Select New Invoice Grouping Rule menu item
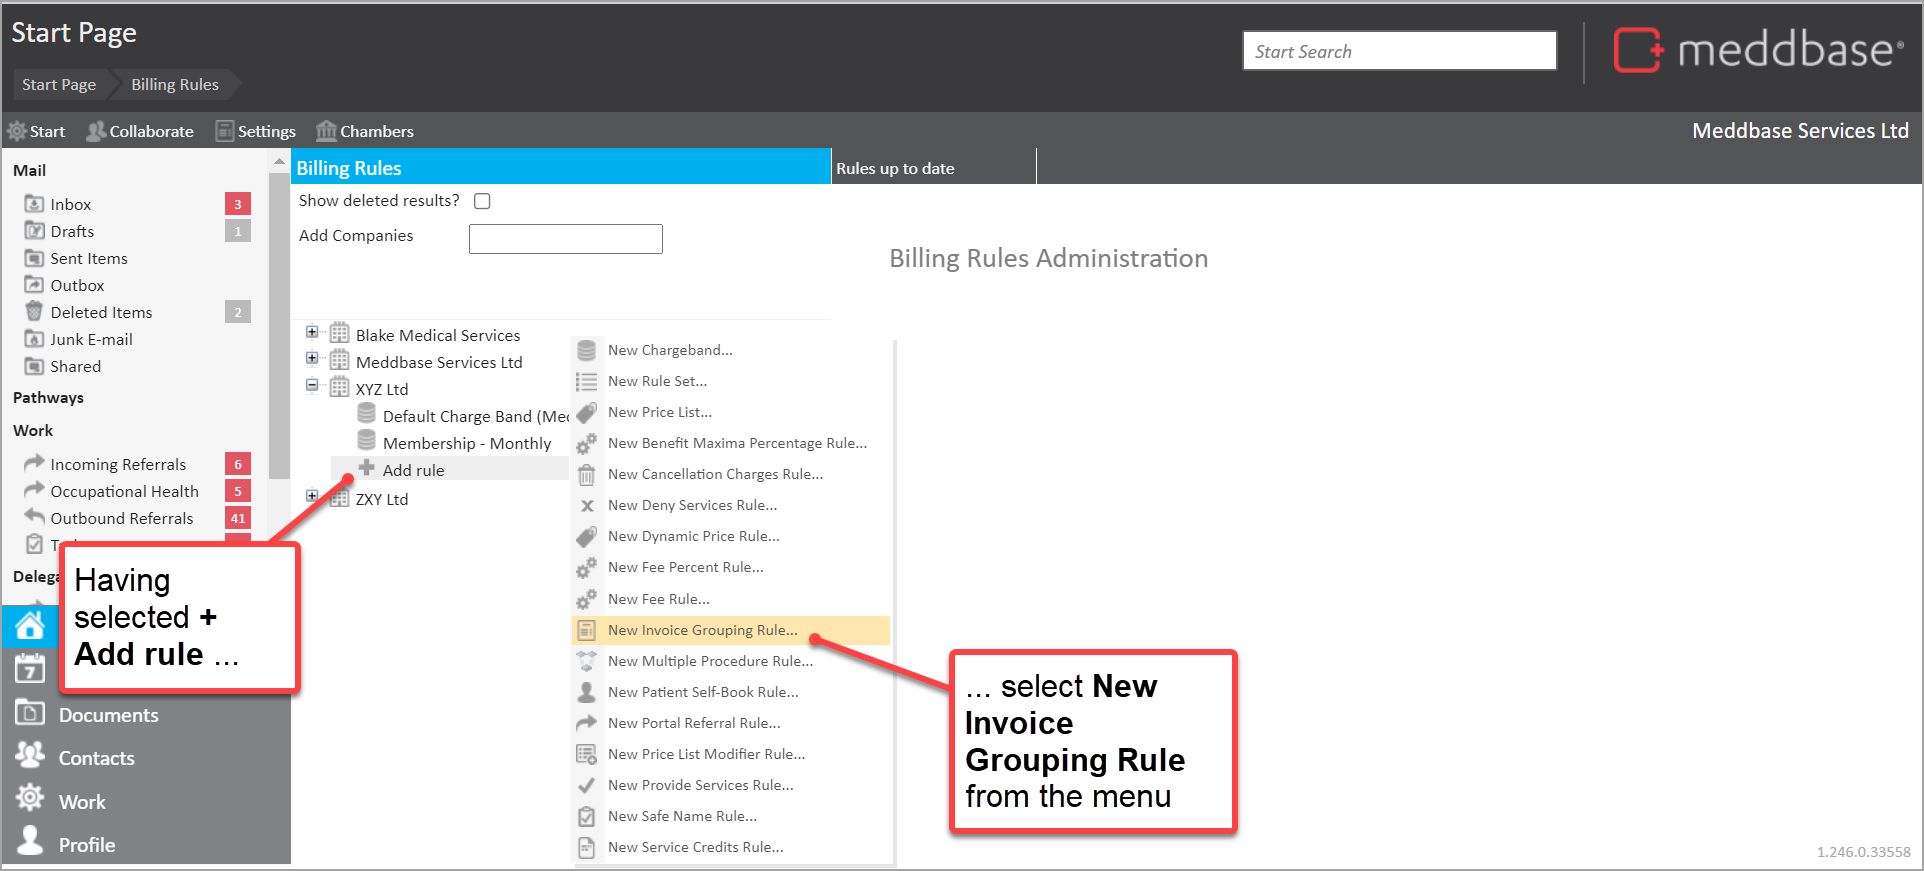 click(x=702, y=630)
